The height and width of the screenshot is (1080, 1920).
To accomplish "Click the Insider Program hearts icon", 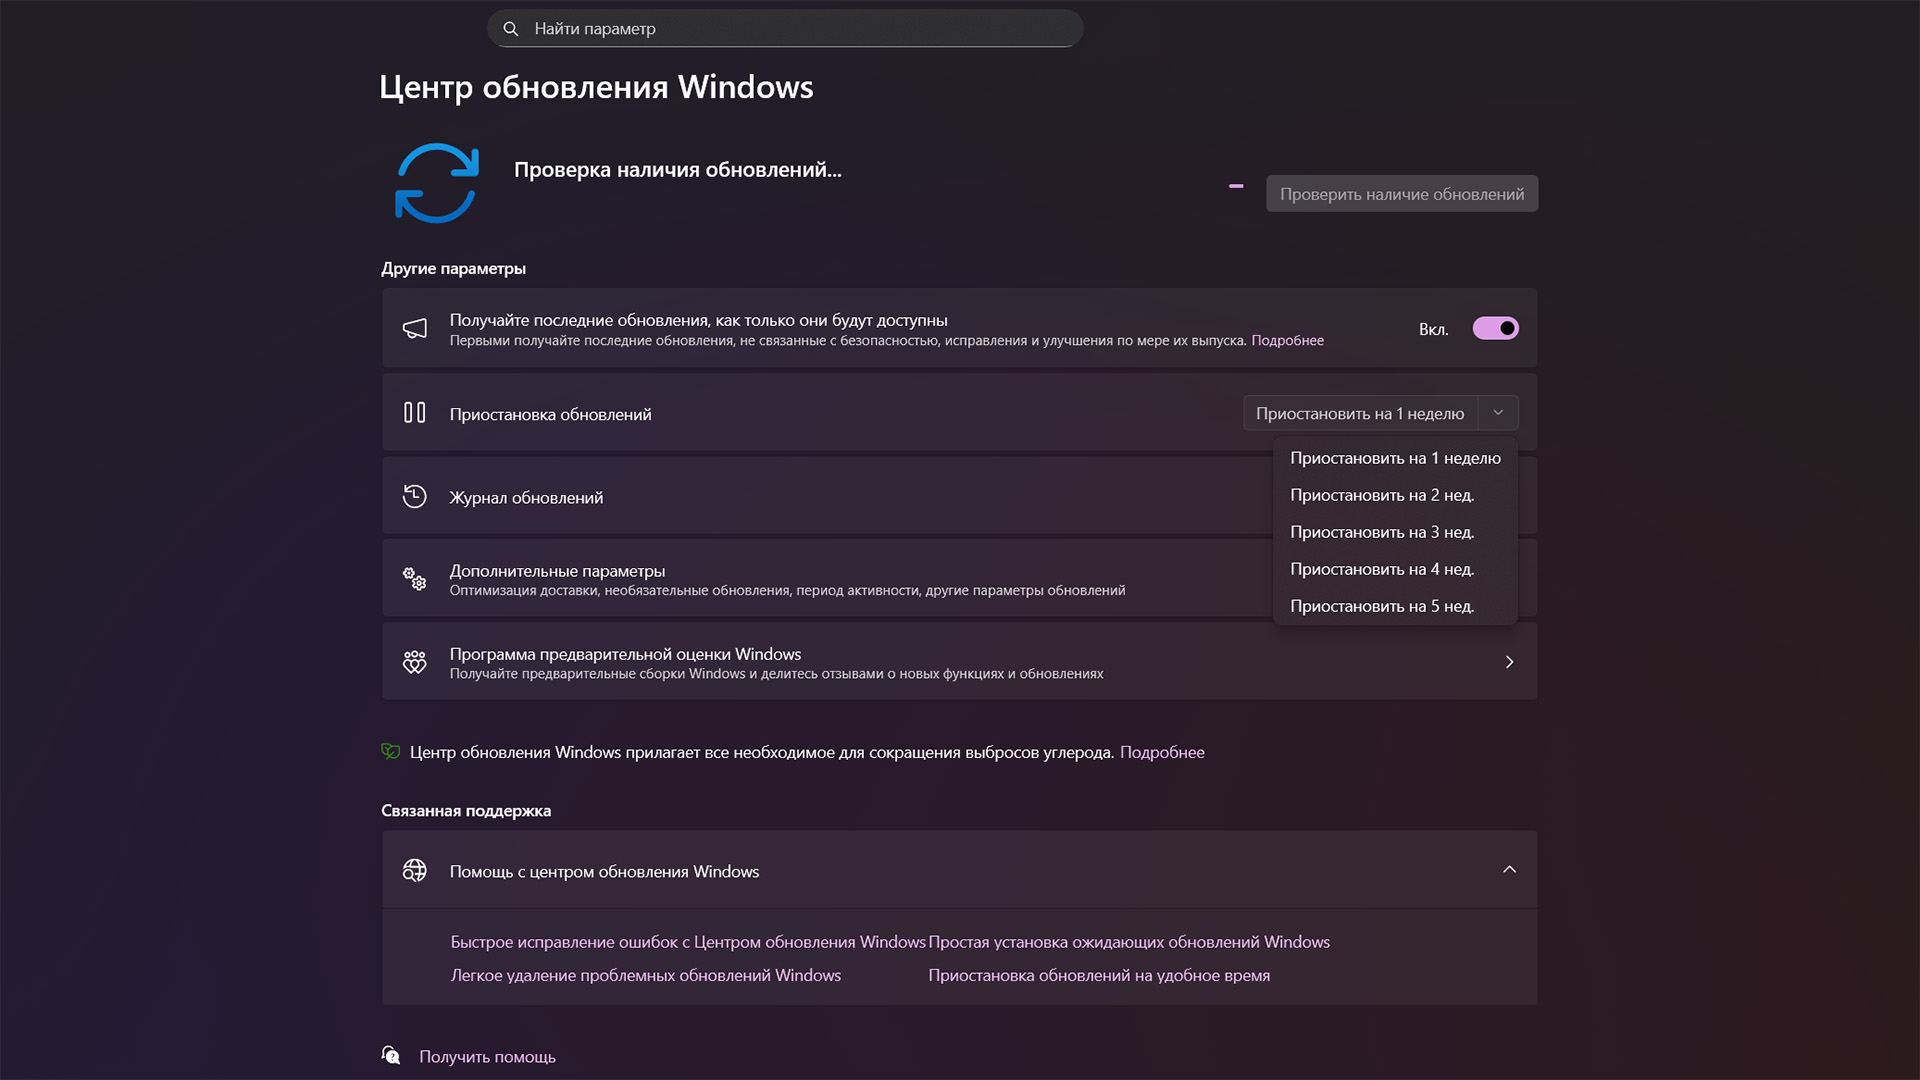I will (x=415, y=662).
